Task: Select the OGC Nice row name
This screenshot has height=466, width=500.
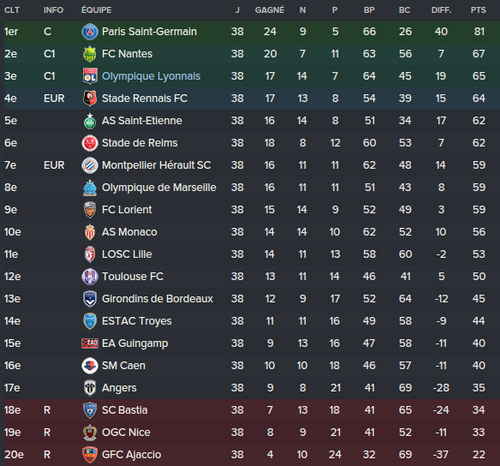Action: (x=126, y=432)
